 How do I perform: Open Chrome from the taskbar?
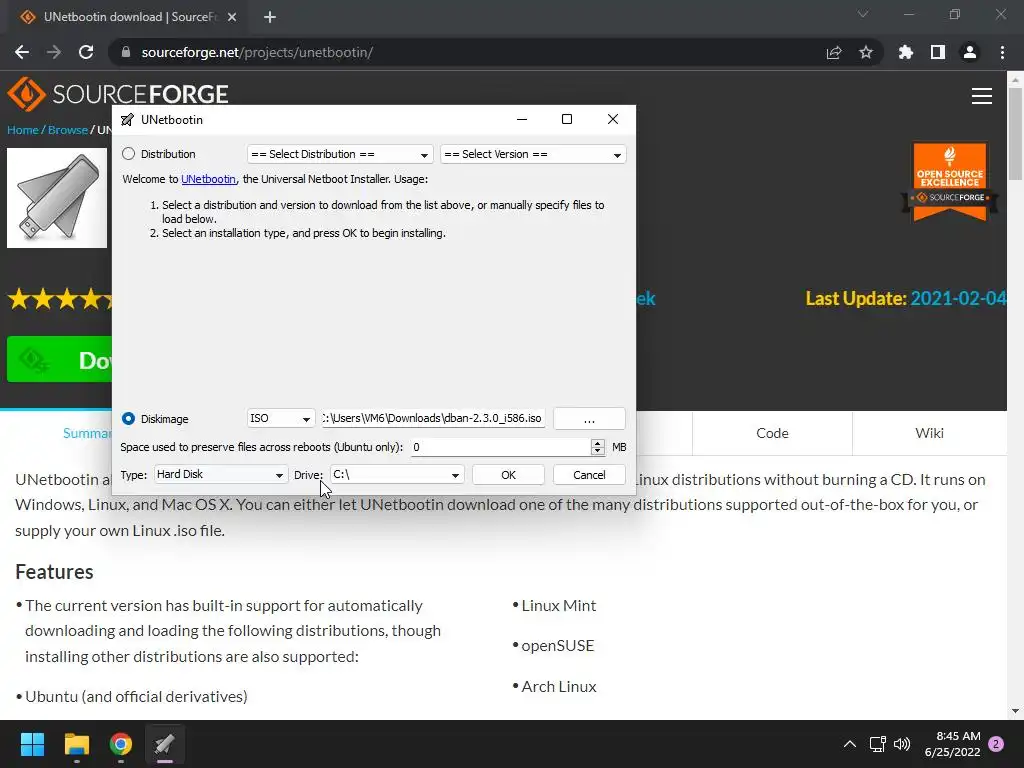coord(121,744)
